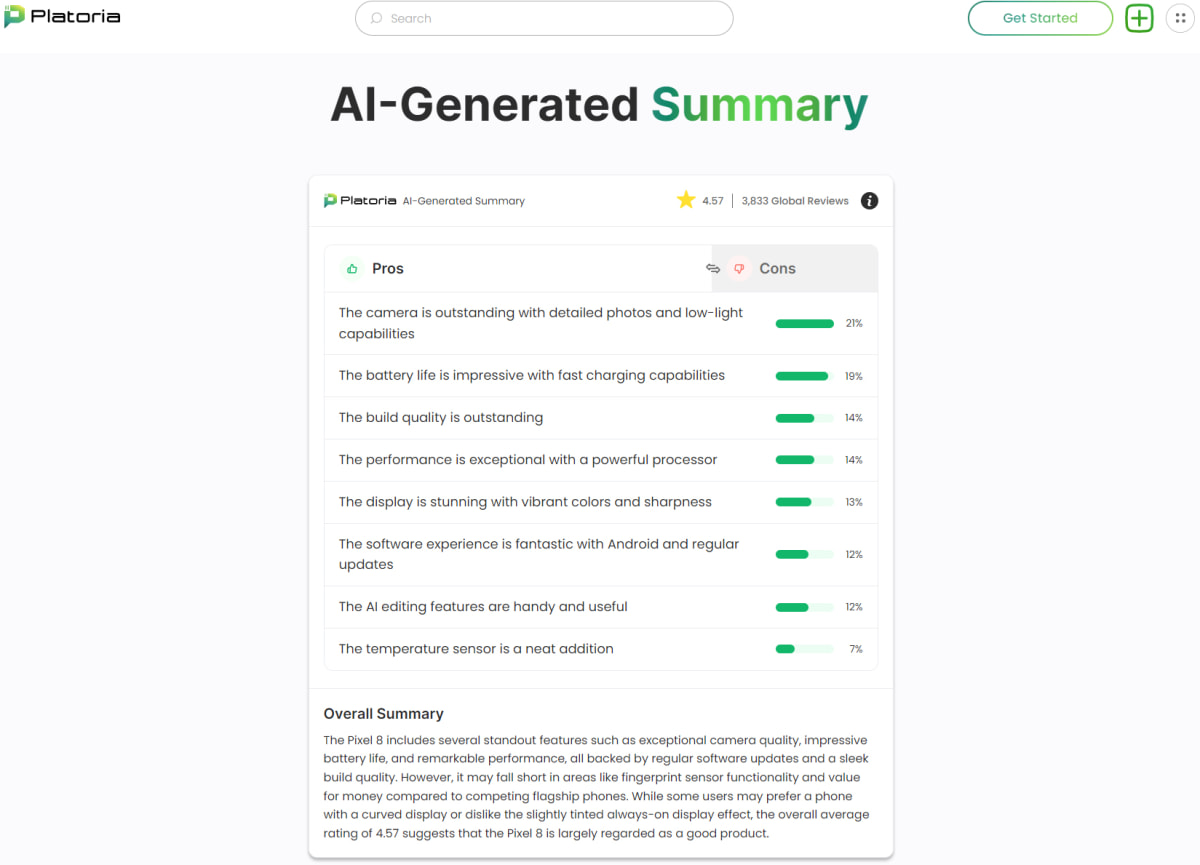Switch to the Cons tab
The width and height of the screenshot is (1200, 865).
click(x=795, y=268)
